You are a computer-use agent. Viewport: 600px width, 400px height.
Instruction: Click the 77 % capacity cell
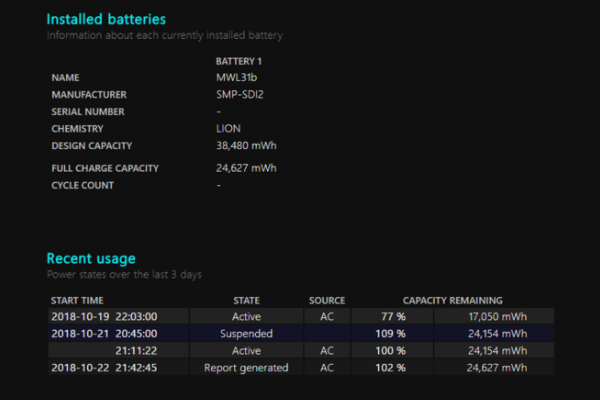point(393,317)
